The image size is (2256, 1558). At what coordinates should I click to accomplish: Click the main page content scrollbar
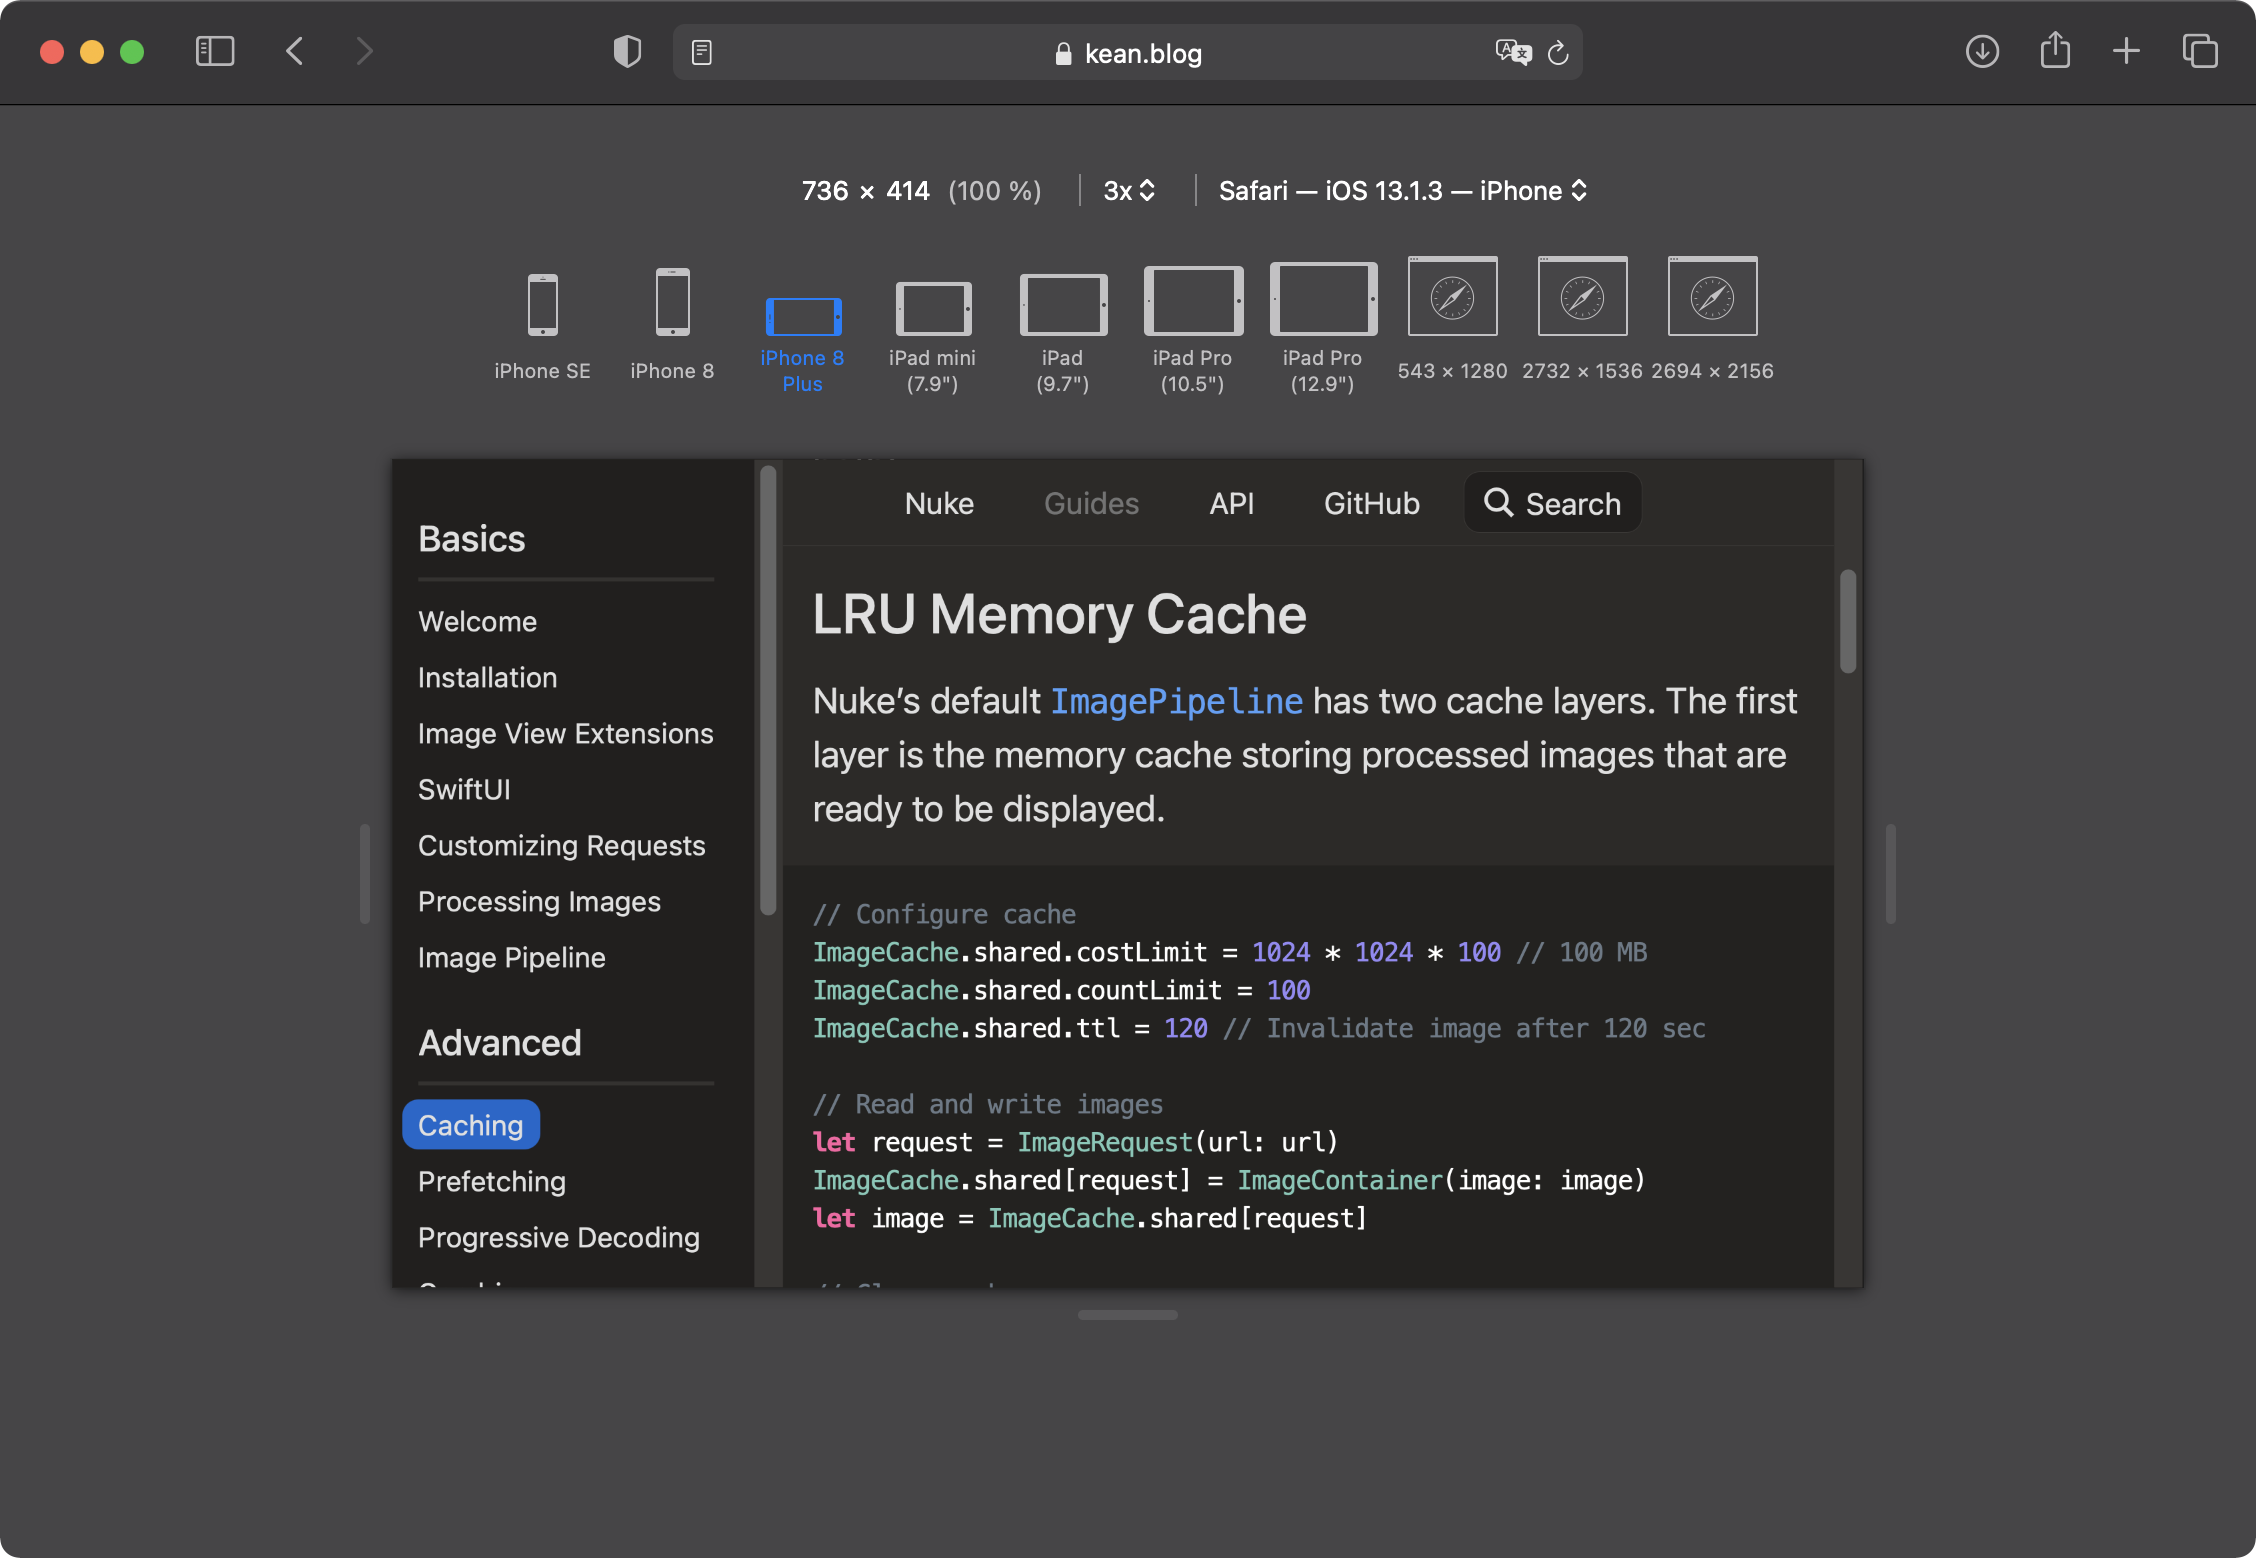pyautogui.click(x=1848, y=621)
